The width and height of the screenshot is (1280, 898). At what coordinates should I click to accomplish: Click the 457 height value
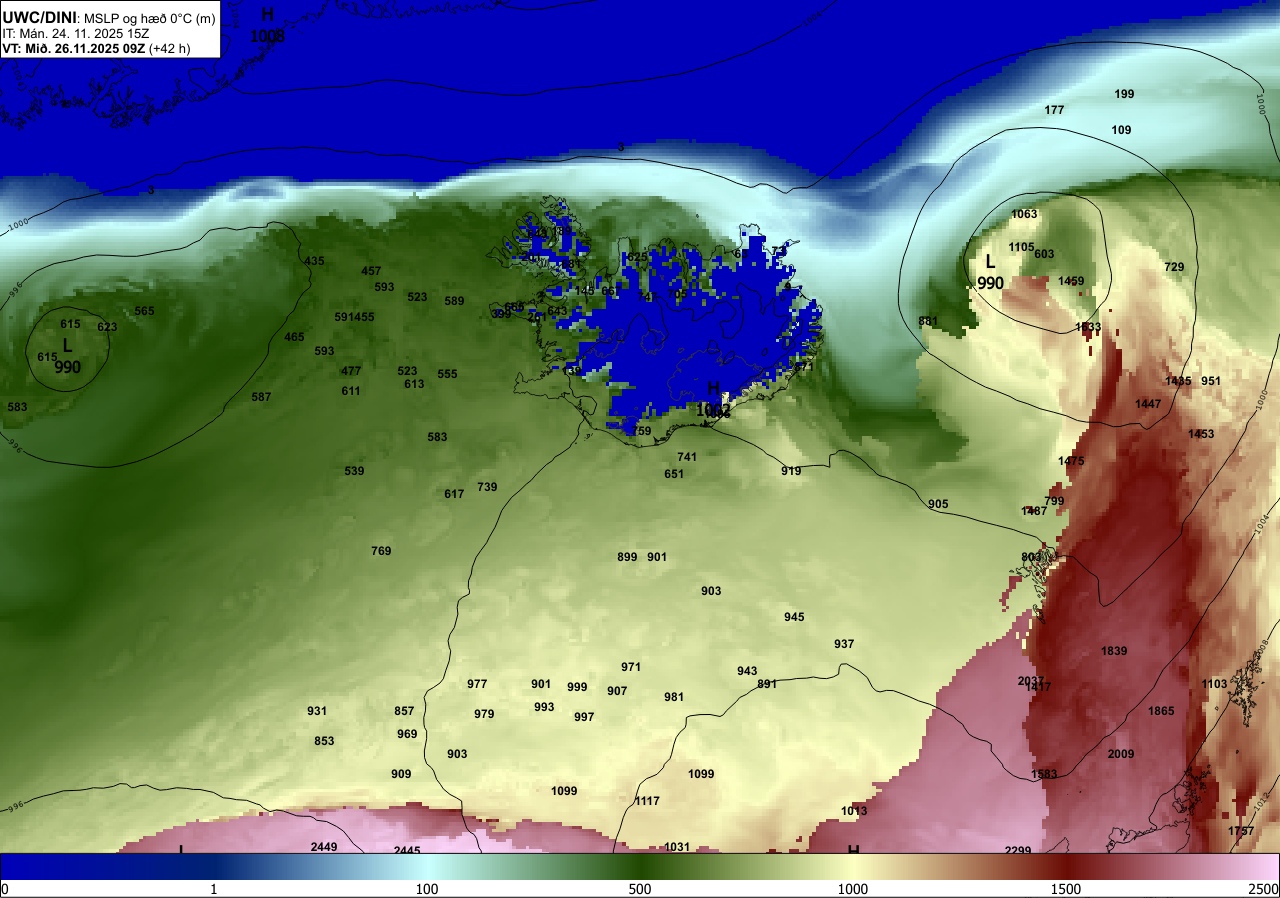(371, 271)
